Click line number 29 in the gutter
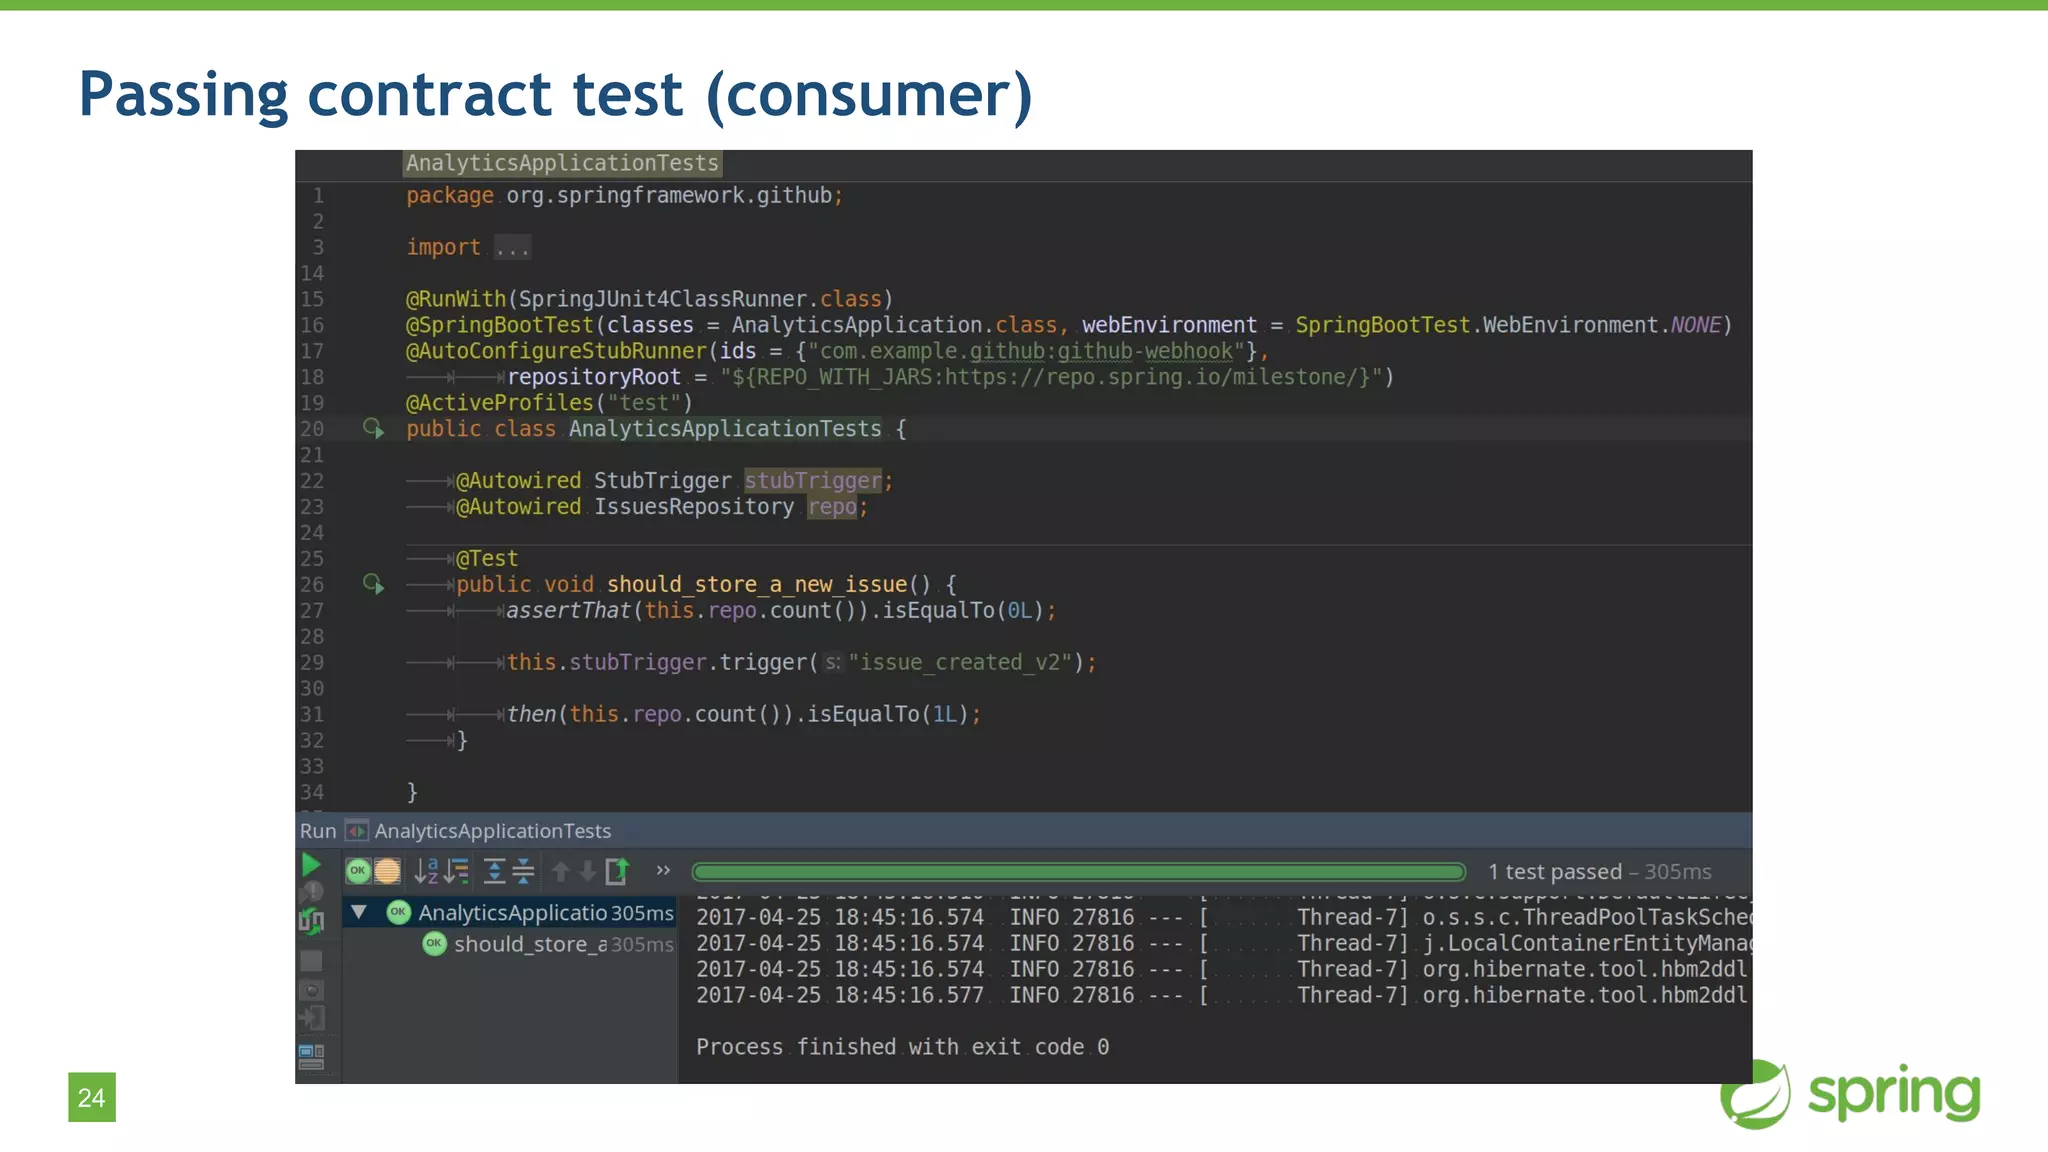 [312, 663]
